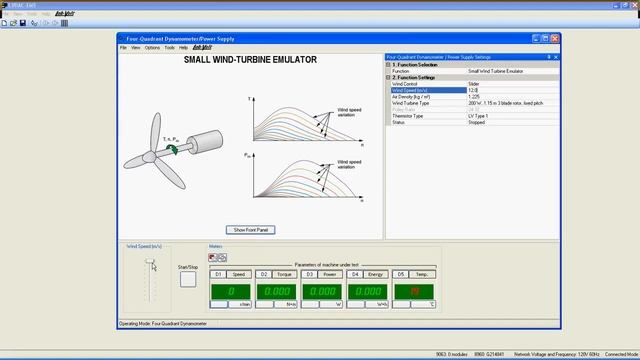This screenshot has width=640, height=360.
Task: Click the Temp. meter °C unit button
Action: click(423, 304)
